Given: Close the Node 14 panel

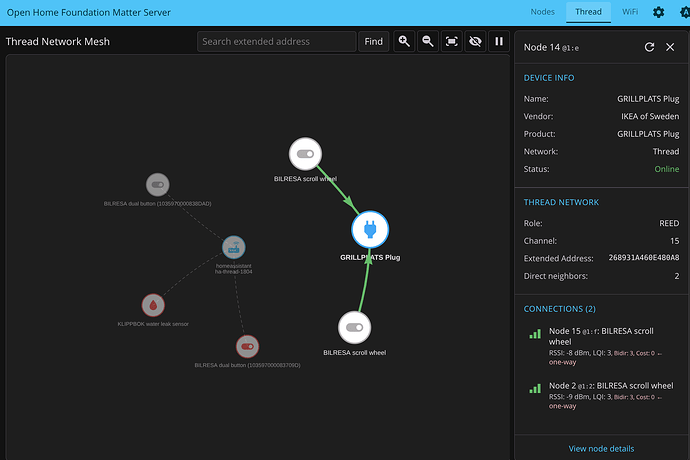Looking at the screenshot, I should 670,47.
